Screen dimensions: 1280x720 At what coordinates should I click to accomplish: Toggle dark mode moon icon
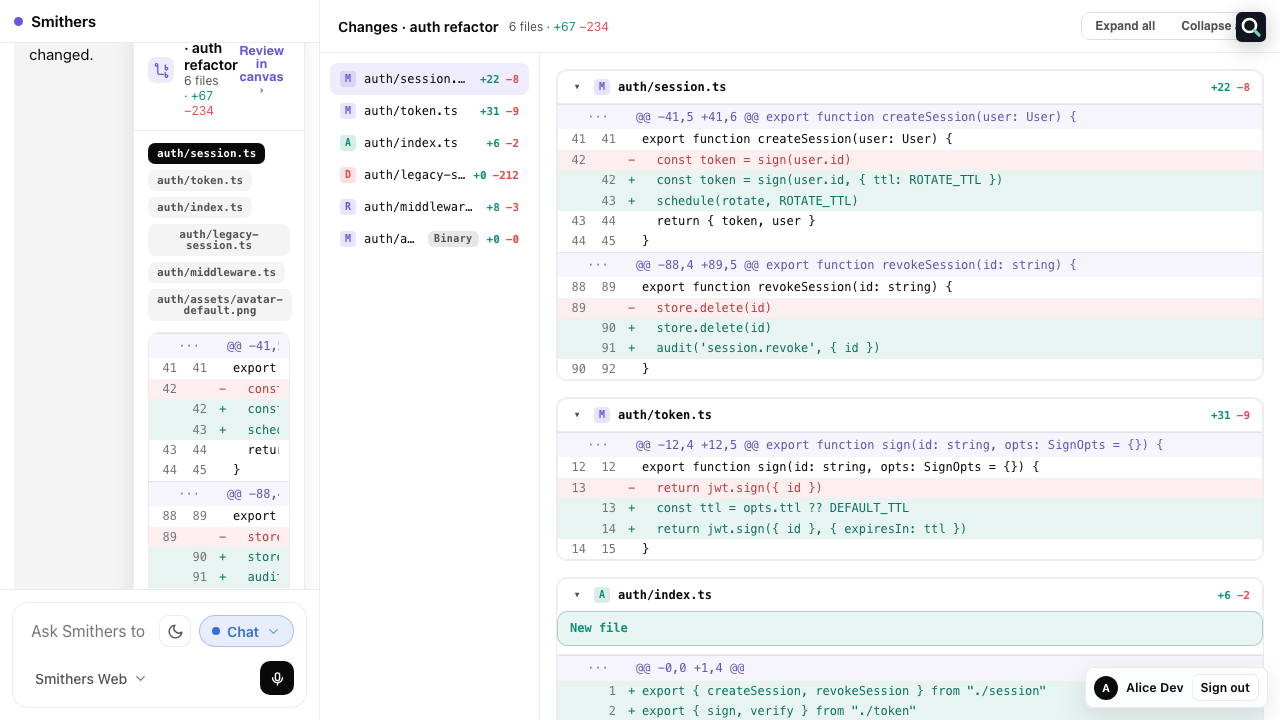point(175,631)
